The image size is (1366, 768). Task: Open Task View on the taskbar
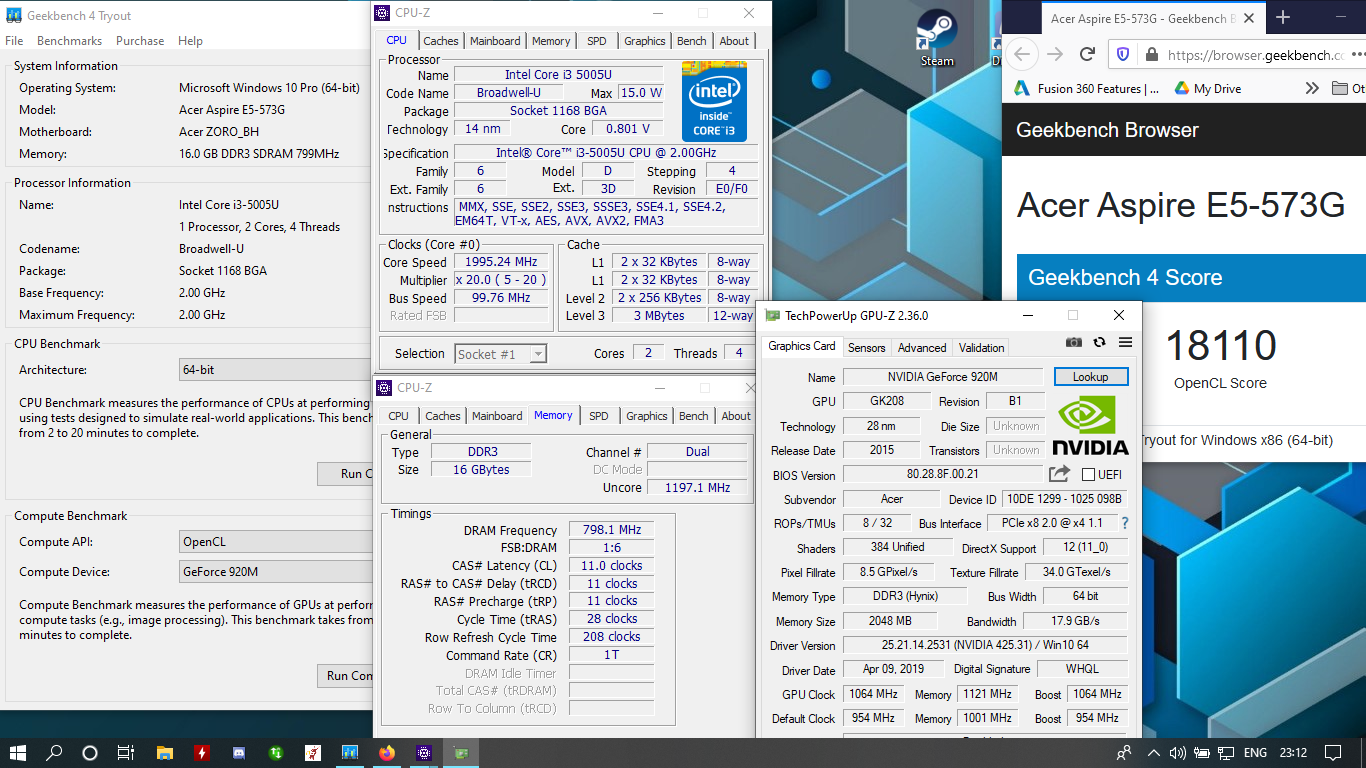126,752
